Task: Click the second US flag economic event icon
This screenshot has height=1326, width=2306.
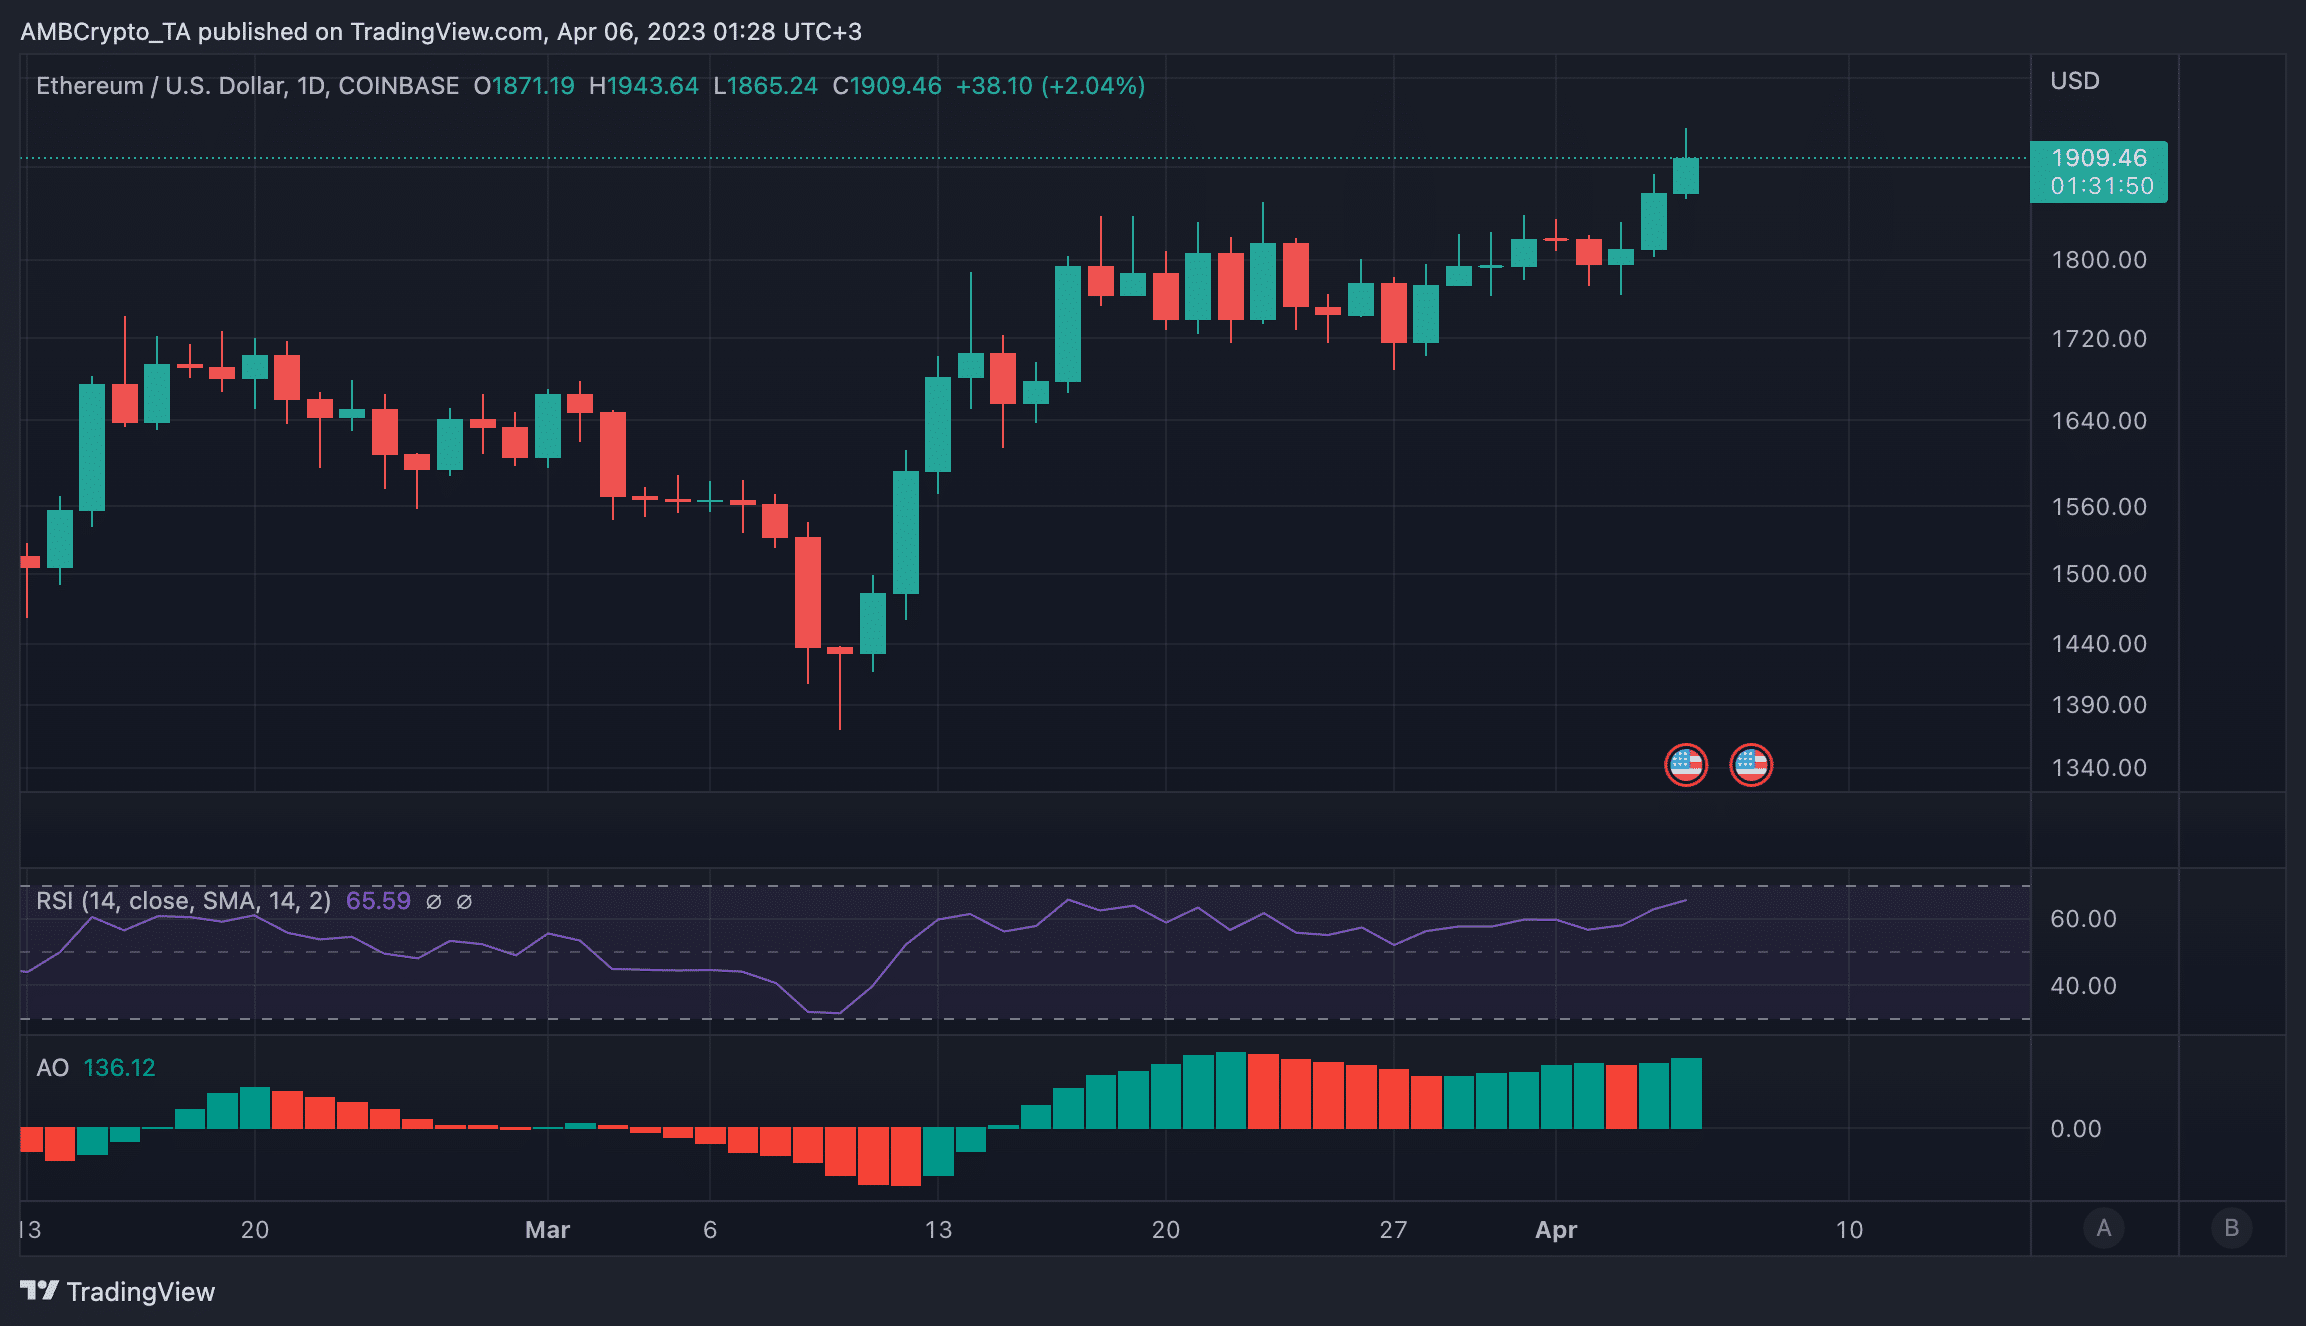Action: click(x=1751, y=765)
